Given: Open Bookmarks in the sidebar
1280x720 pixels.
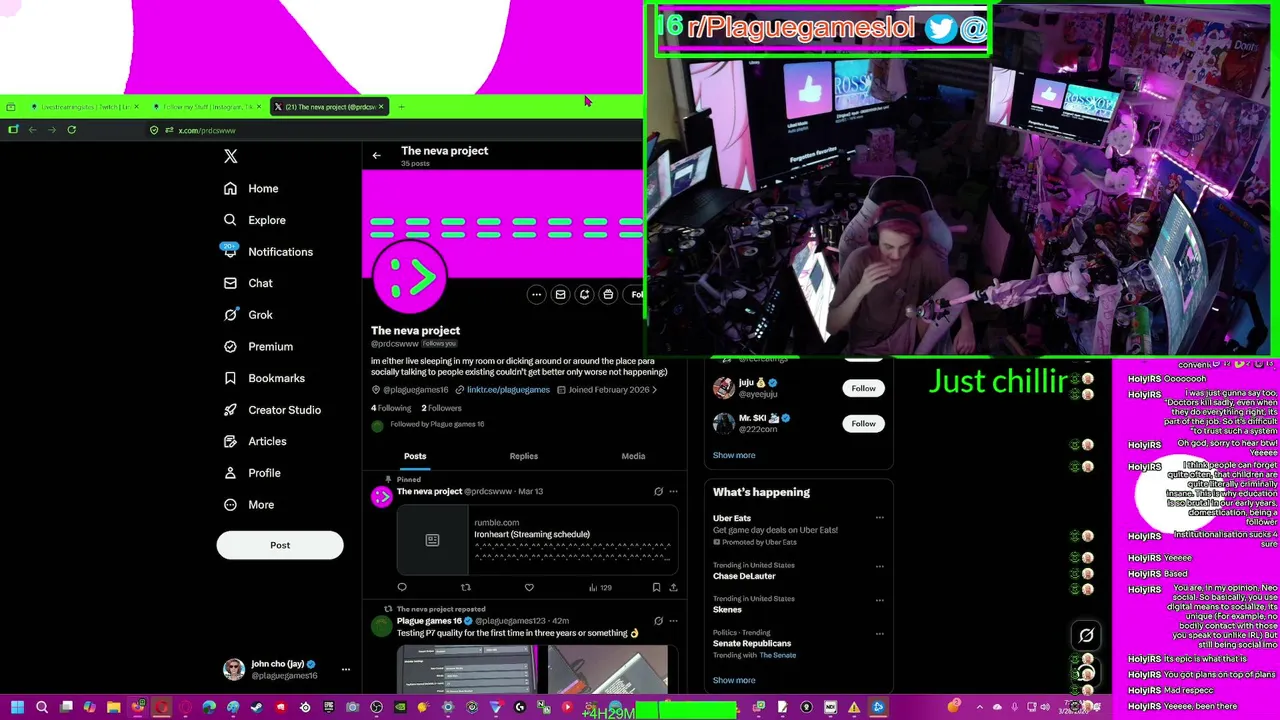Looking at the screenshot, I should [x=264, y=378].
